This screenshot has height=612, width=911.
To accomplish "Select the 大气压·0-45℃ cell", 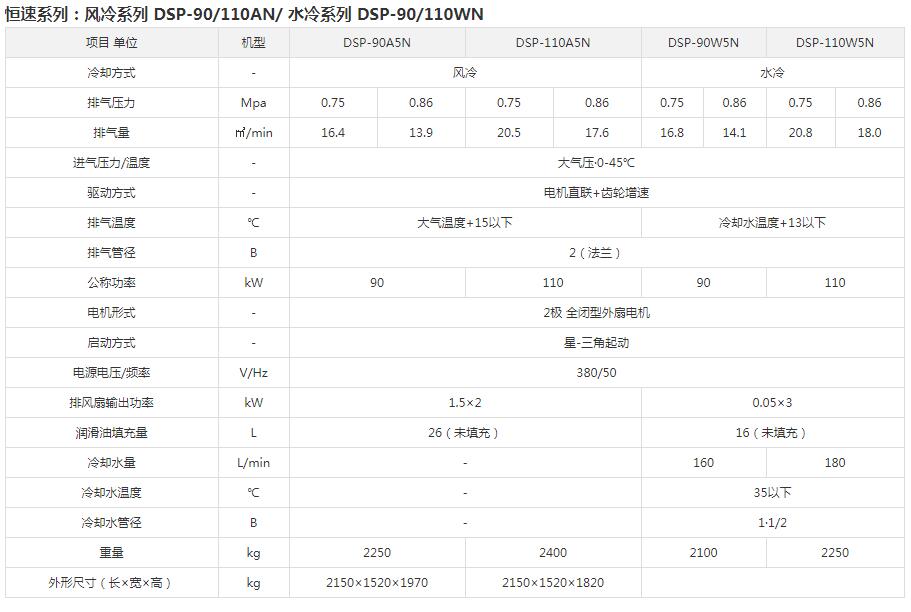I will pos(596,163).
